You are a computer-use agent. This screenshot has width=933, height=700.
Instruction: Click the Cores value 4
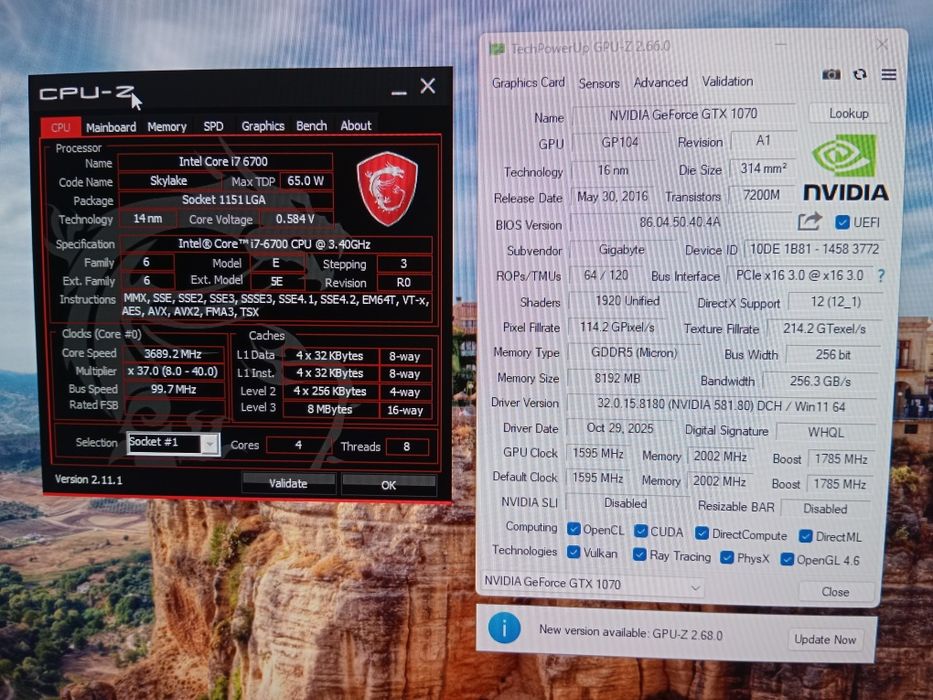(298, 445)
